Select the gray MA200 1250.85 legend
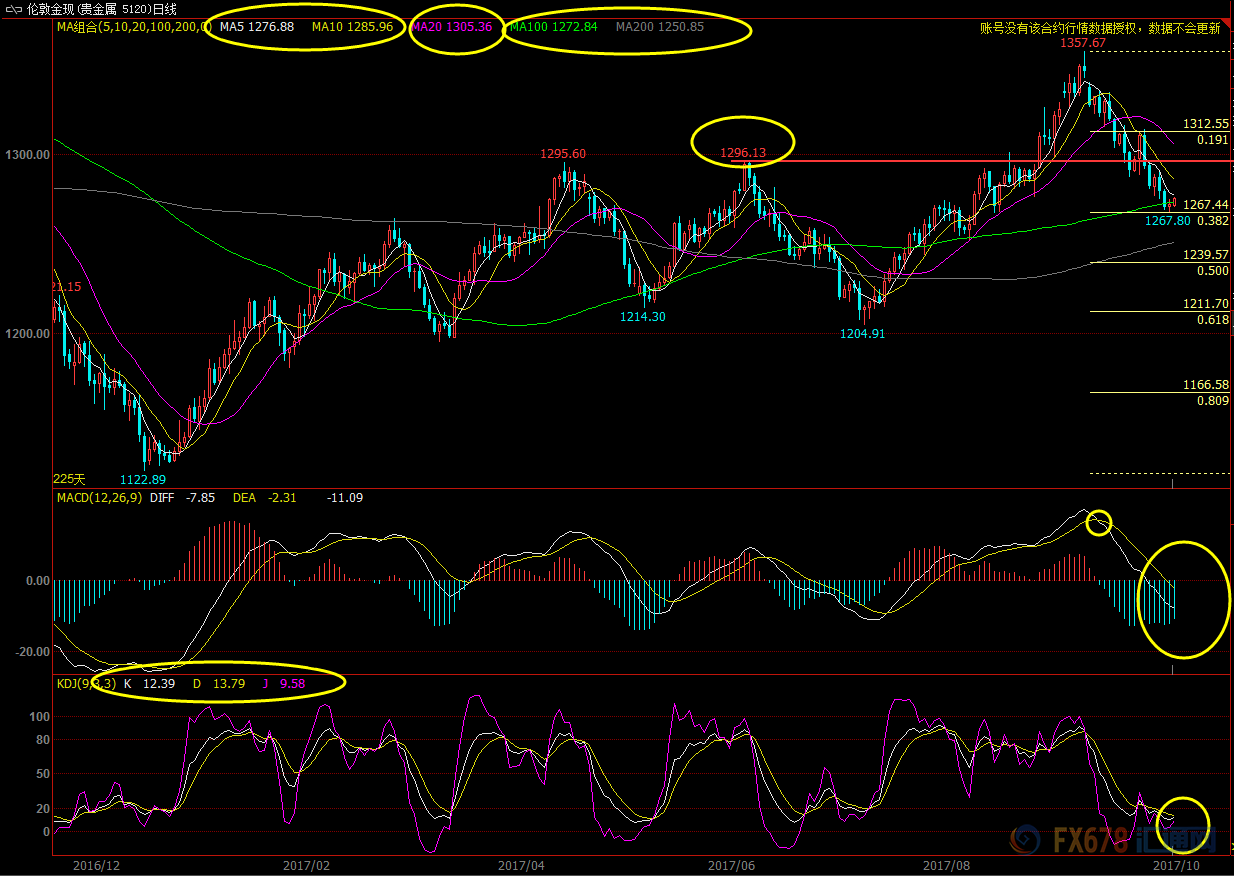1234x876 pixels. coord(660,27)
